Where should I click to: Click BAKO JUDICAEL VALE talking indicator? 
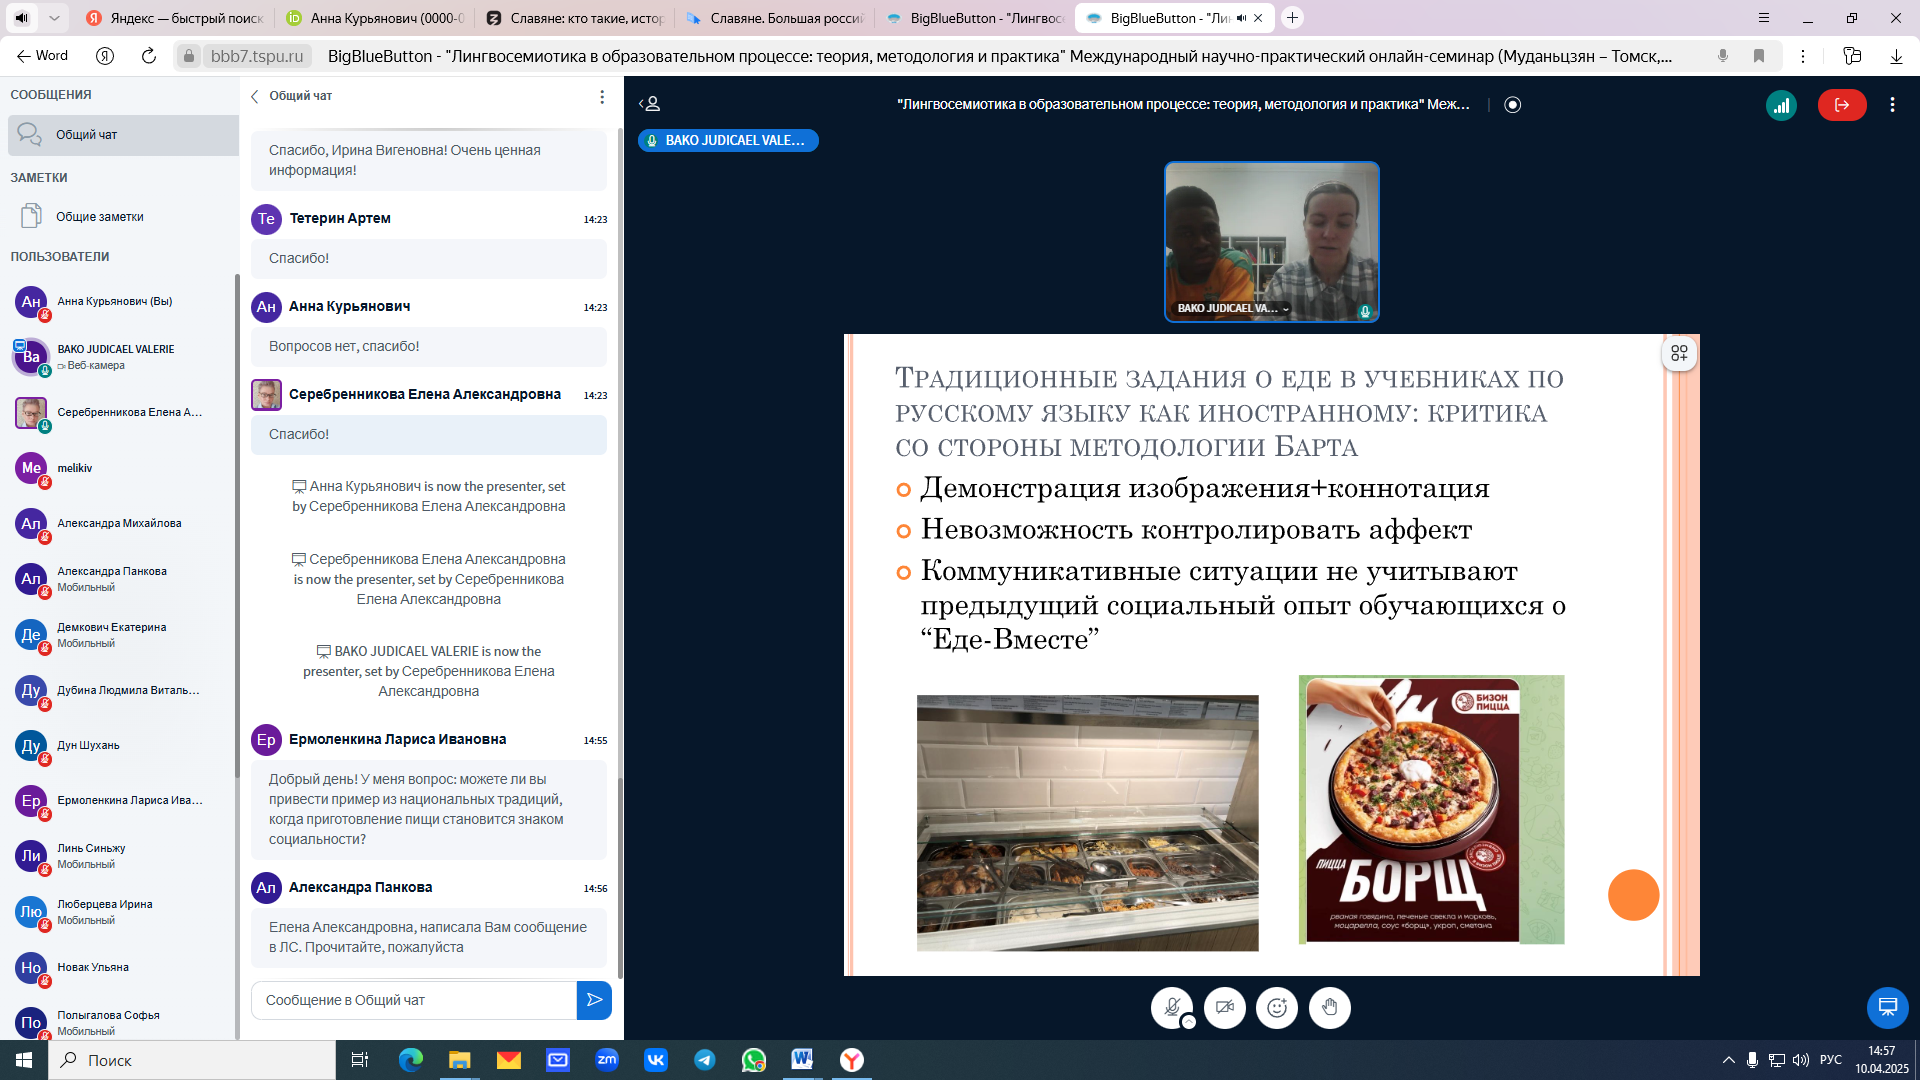coord(728,141)
